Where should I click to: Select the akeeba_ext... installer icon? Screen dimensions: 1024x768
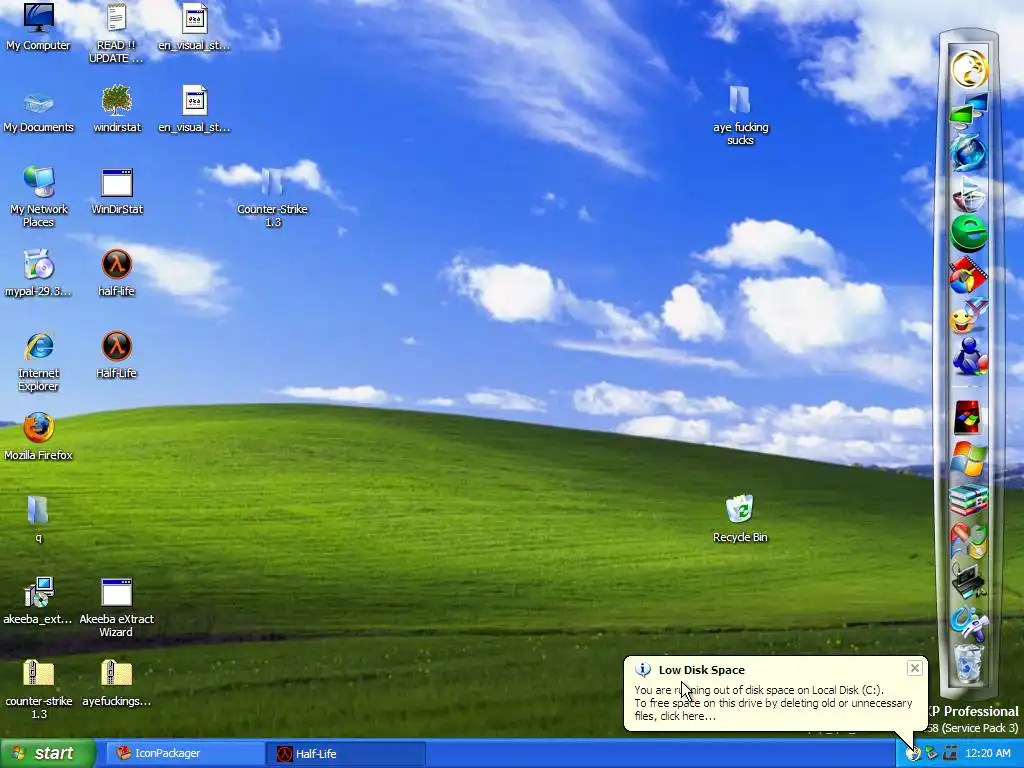click(x=38, y=601)
